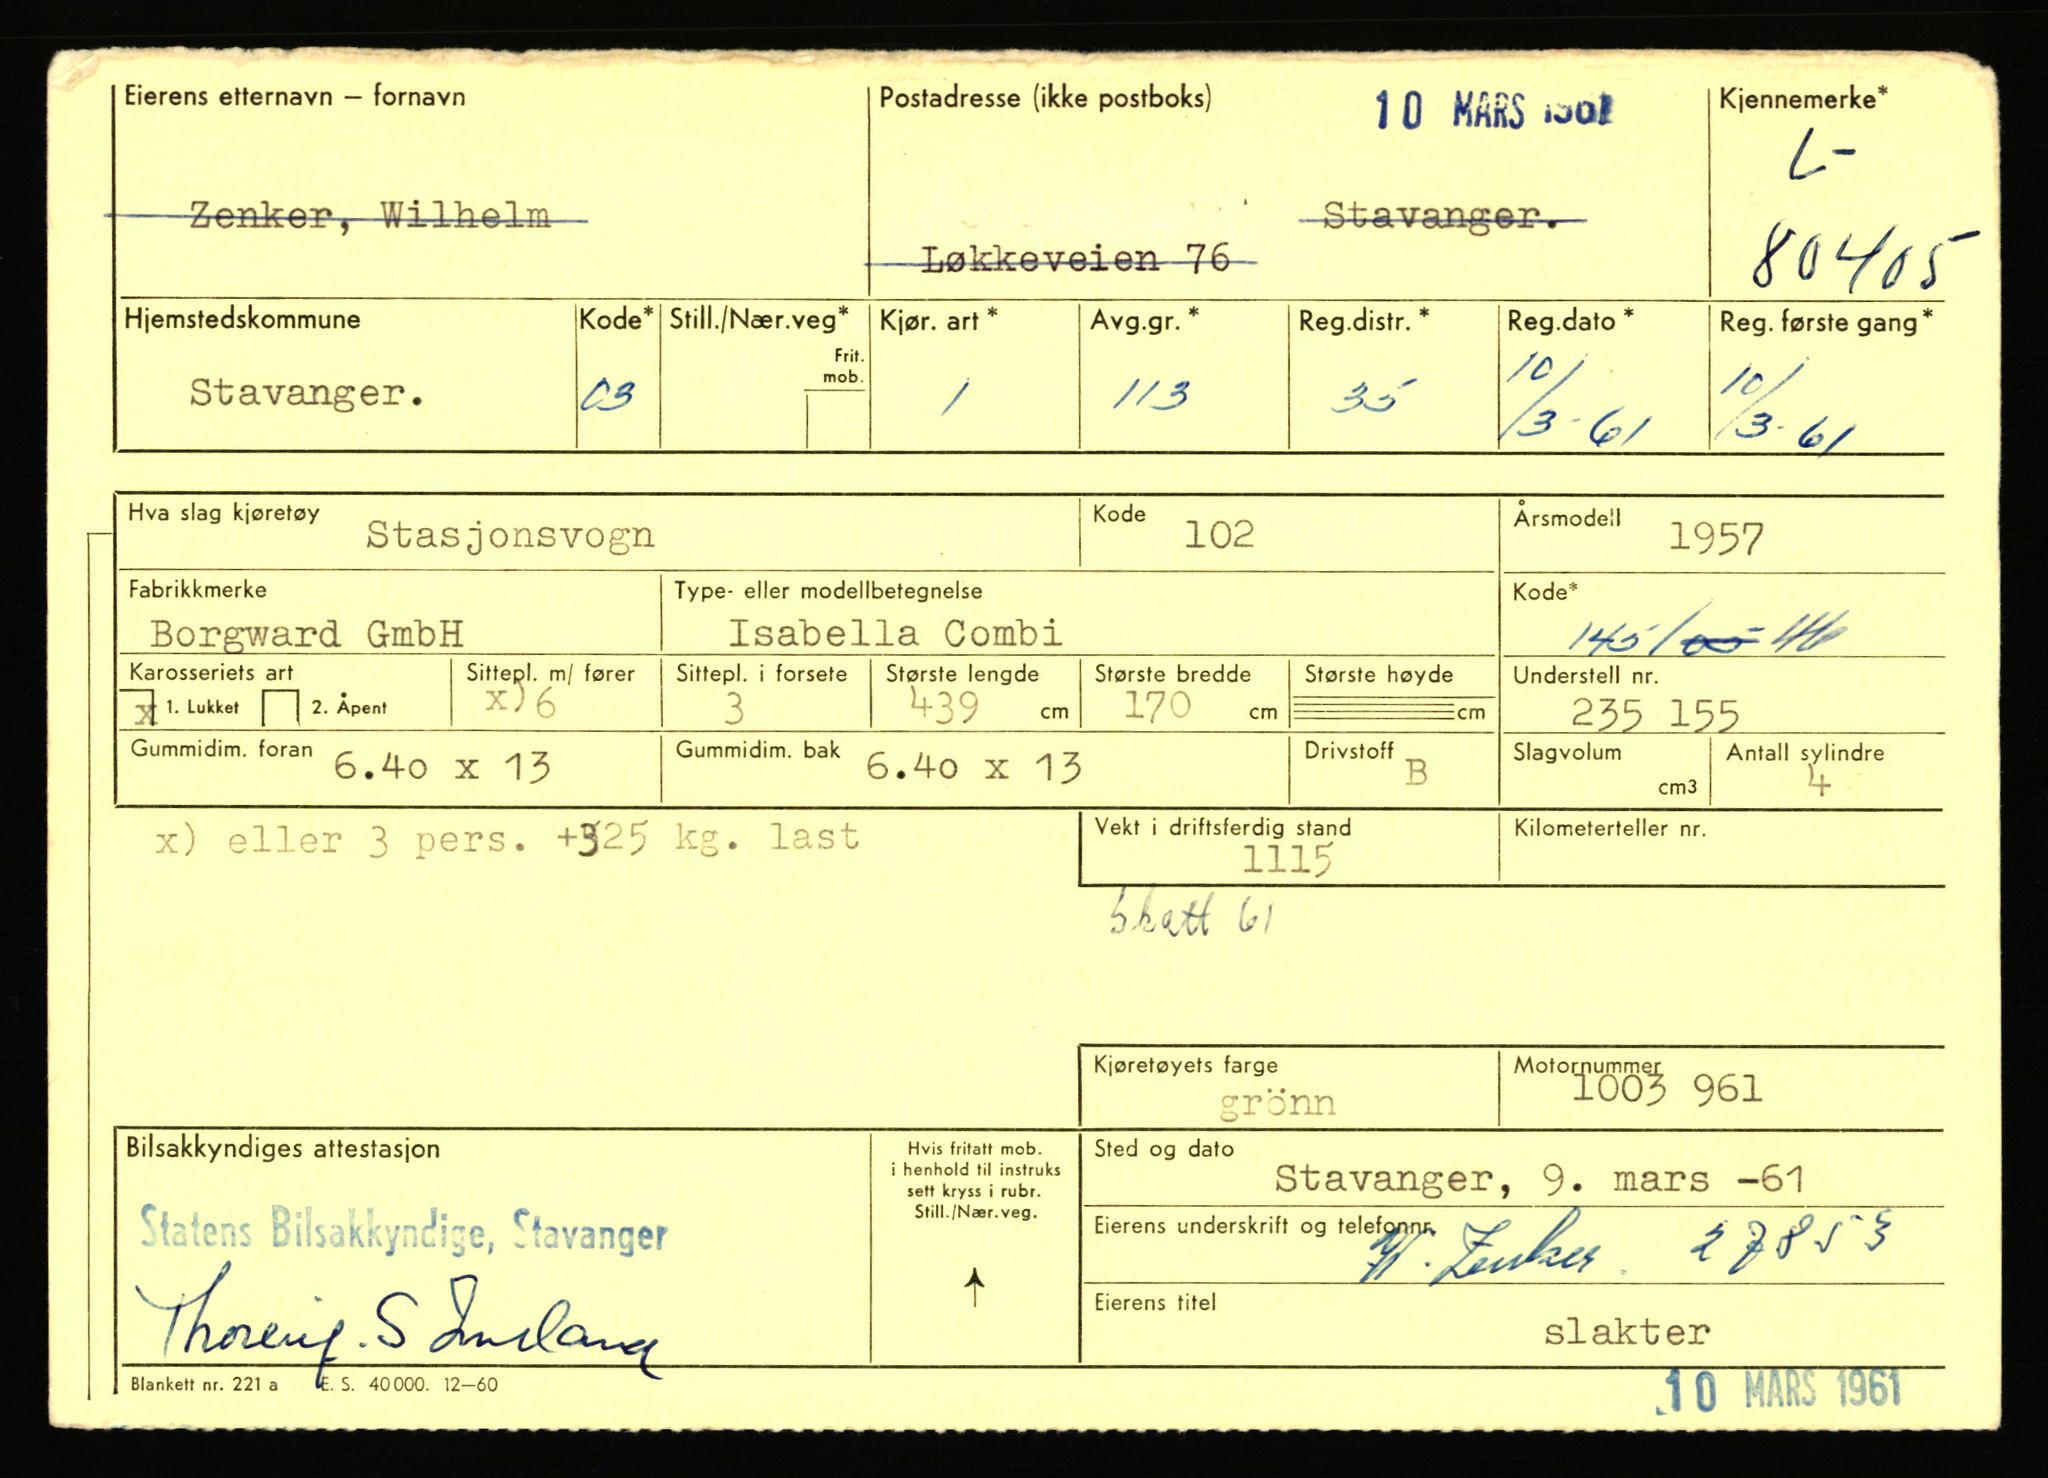Click the Årsmodell value '1957'
Screen dimensions: 2048x1478
click(1716, 540)
